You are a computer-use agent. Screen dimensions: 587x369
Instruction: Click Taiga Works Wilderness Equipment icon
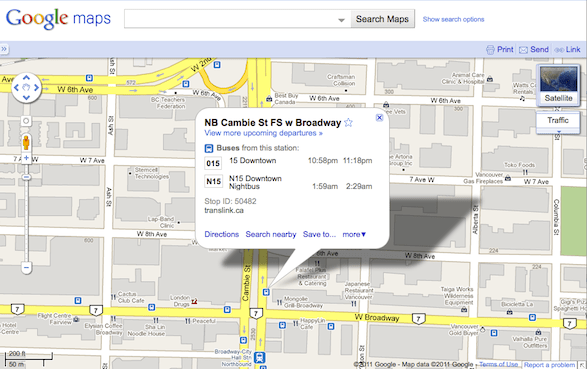click(x=464, y=309)
